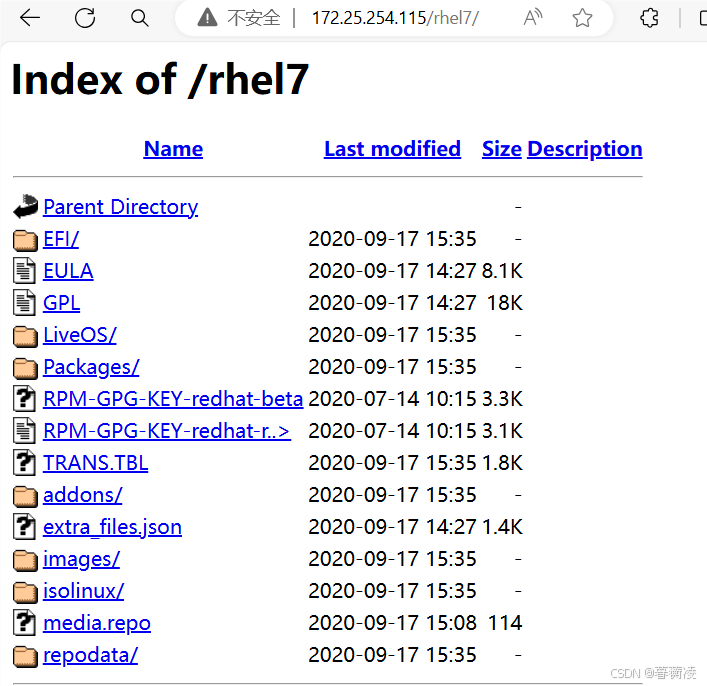Screen dimensions: 707x686
Task: Sort listing by Size column
Action: pyautogui.click(x=501, y=149)
